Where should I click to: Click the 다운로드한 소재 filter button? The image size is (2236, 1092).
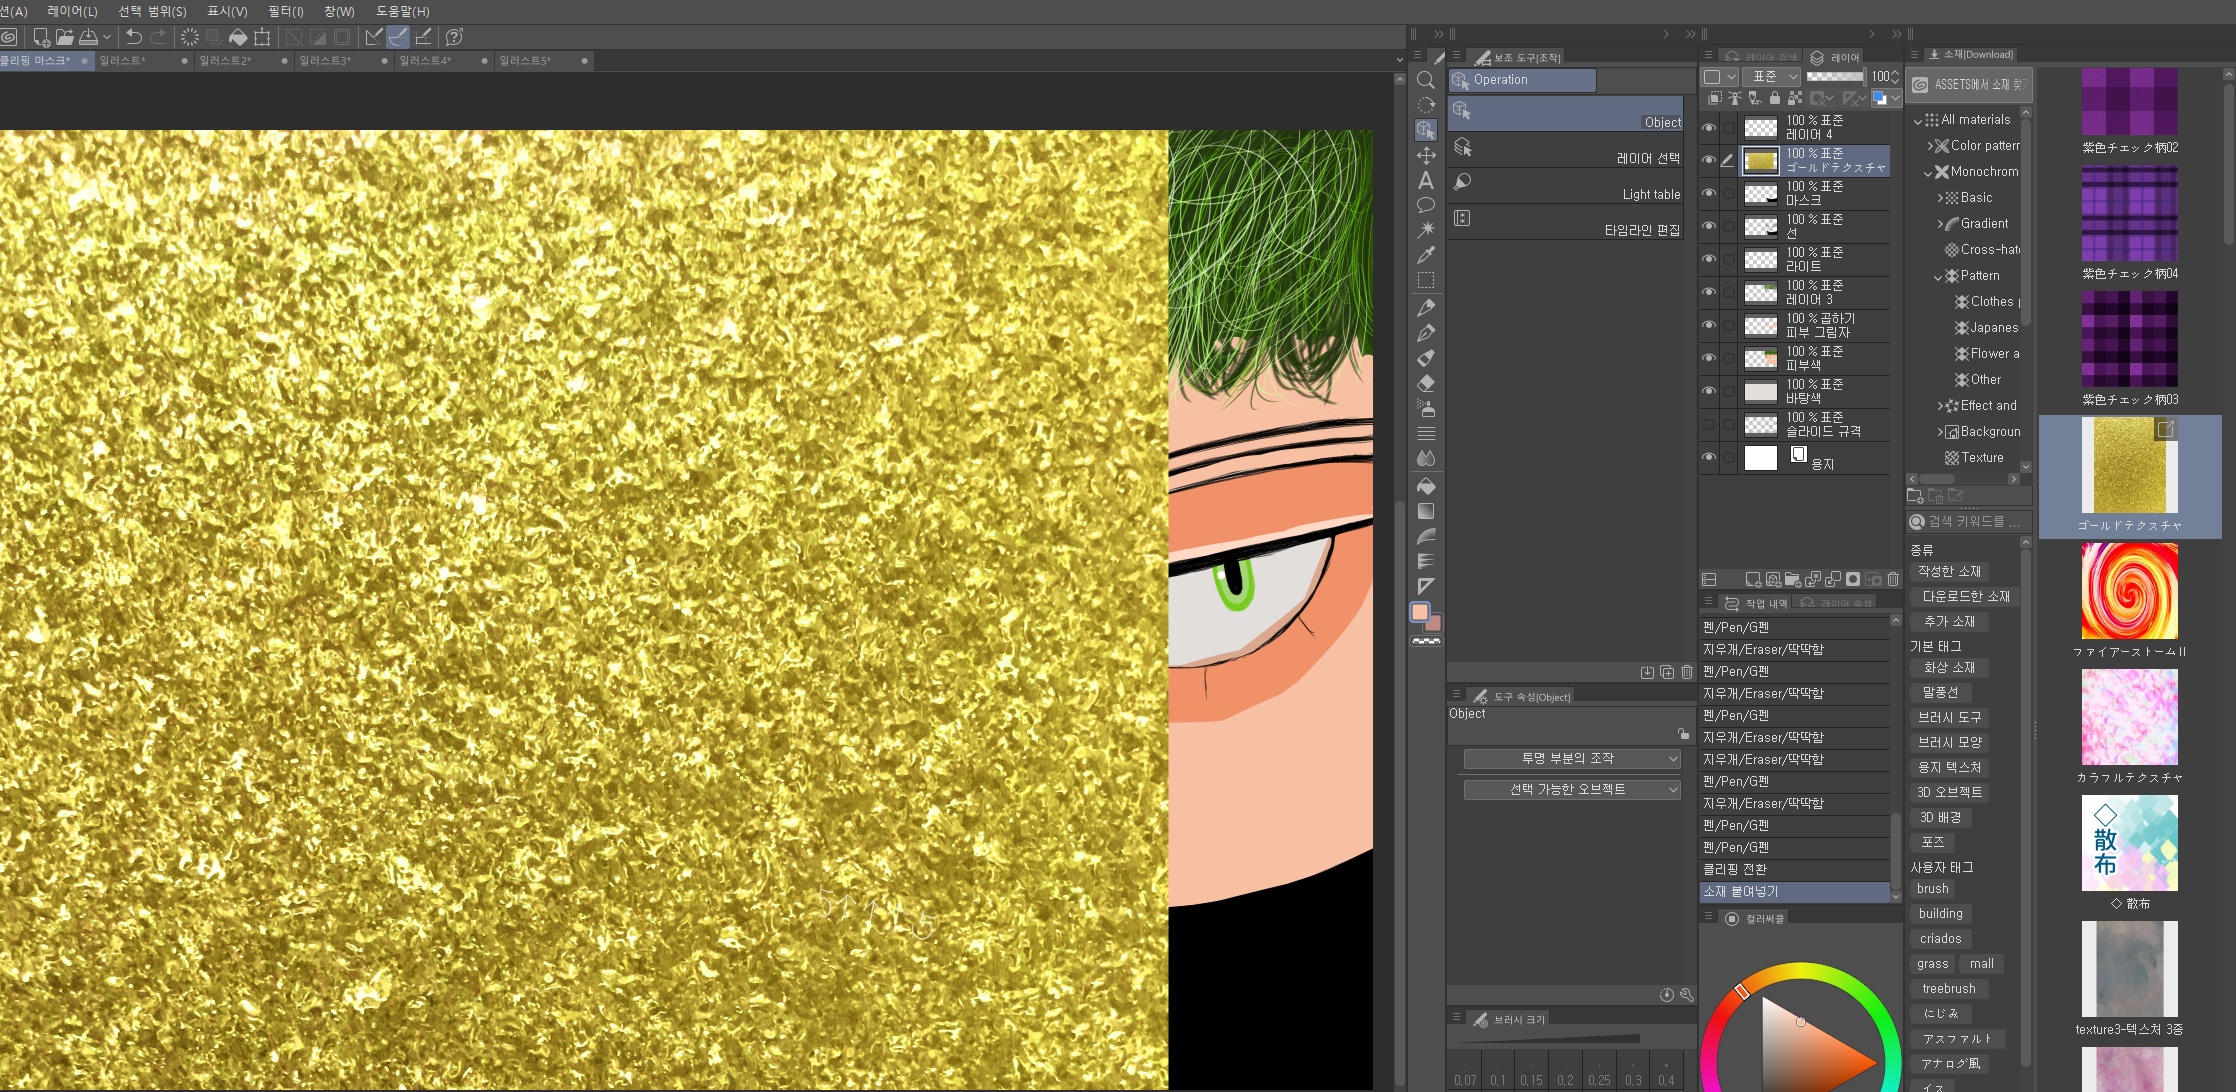coord(1965,596)
